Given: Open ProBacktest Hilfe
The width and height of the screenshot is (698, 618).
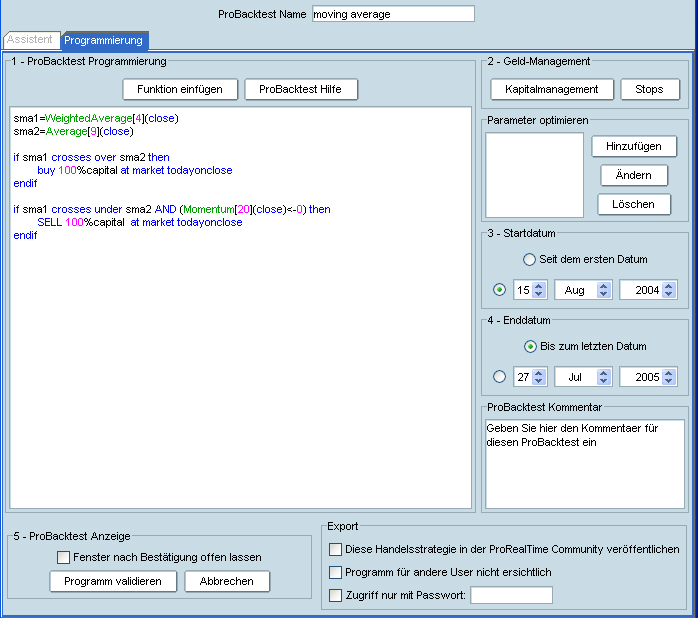Looking at the screenshot, I should pyautogui.click(x=301, y=89).
